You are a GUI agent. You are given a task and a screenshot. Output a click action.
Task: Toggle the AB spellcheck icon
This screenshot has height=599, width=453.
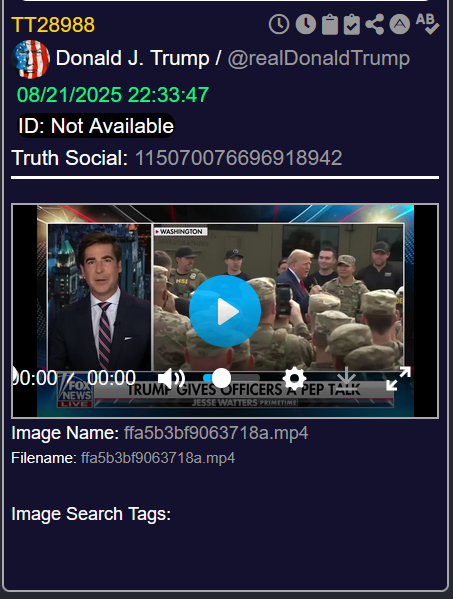[x=427, y=24]
